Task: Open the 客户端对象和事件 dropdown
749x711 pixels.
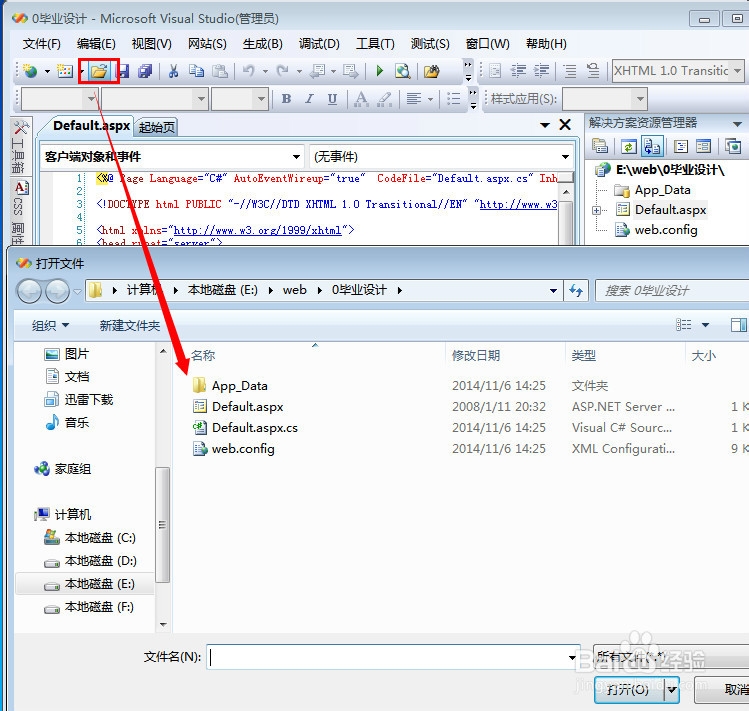Action: point(296,157)
